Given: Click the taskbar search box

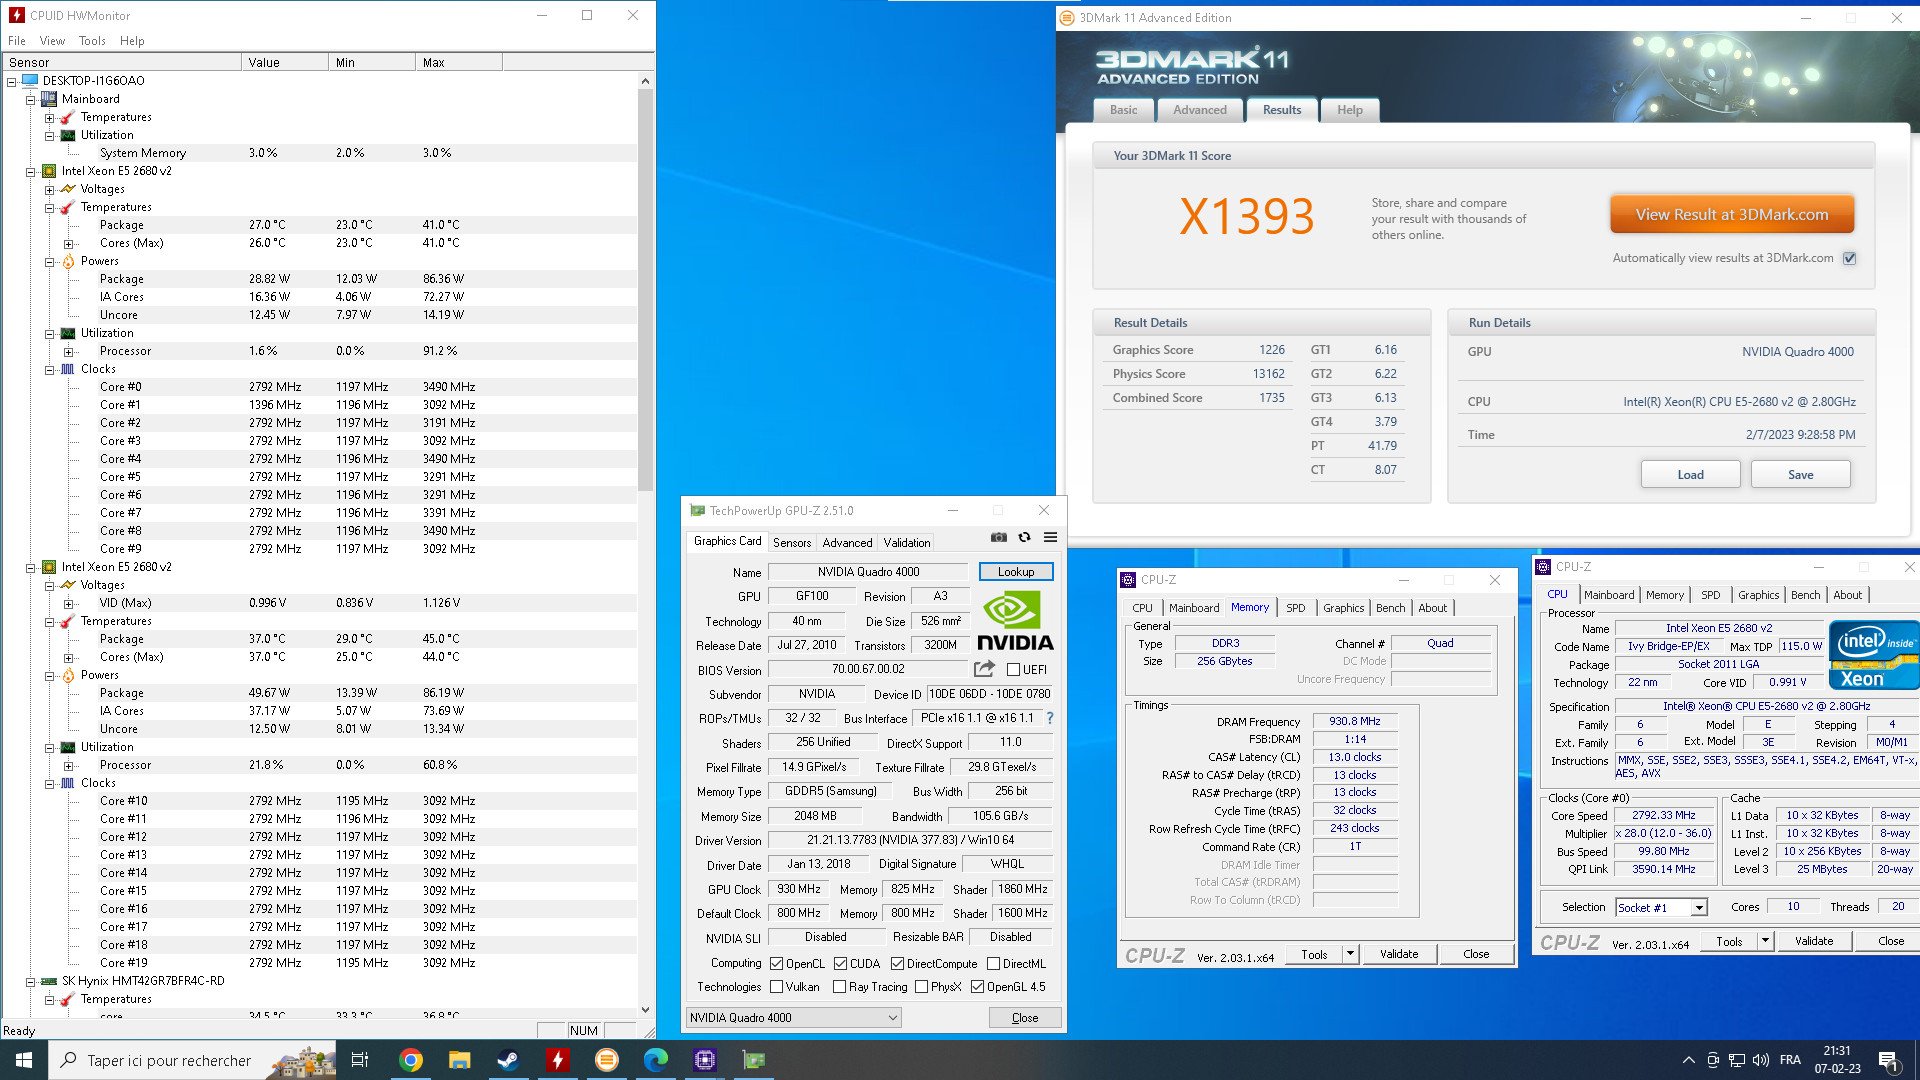Looking at the screenshot, I should 192,1060.
